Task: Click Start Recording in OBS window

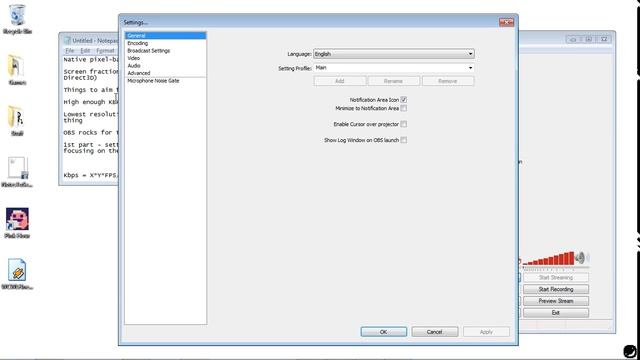Action: click(x=556, y=289)
